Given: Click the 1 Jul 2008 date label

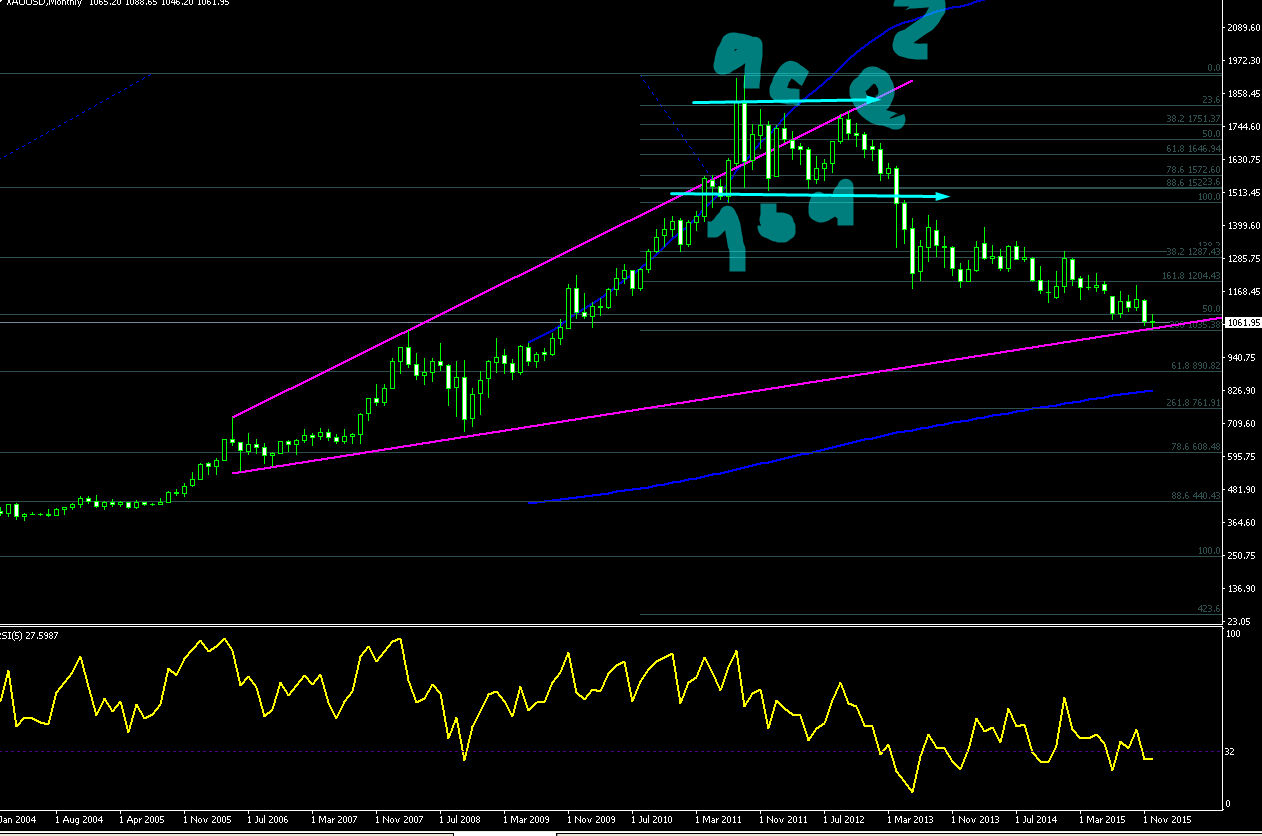Looking at the screenshot, I should click(x=462, y=819).
